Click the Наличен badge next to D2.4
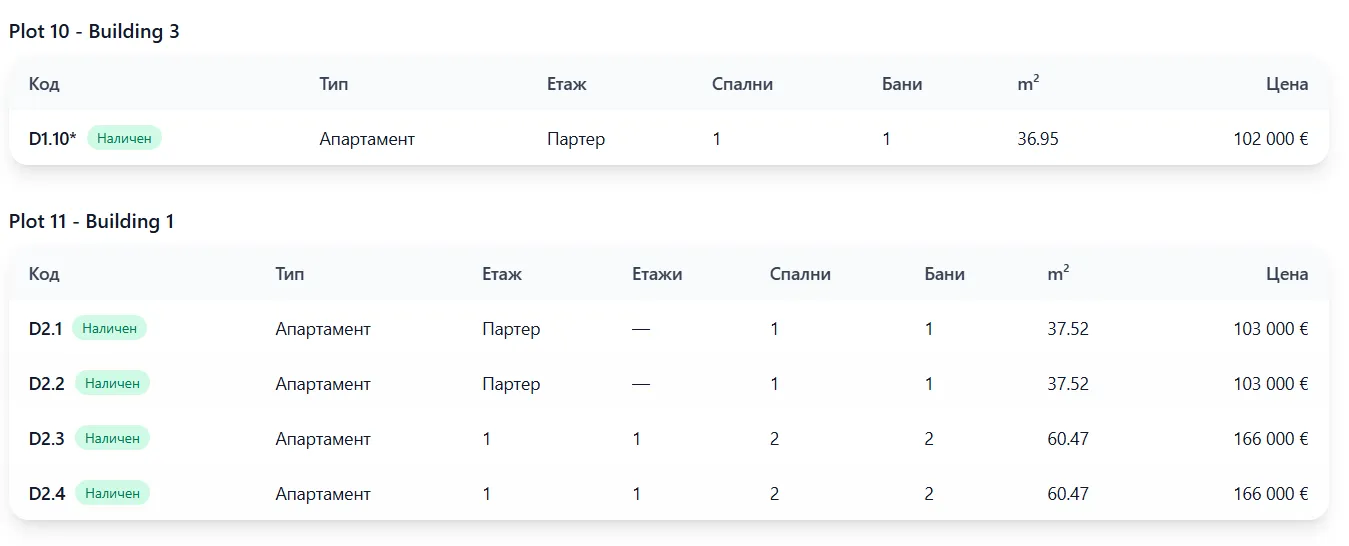Screen dimensions: 1349x546 (x=112, y=493)
